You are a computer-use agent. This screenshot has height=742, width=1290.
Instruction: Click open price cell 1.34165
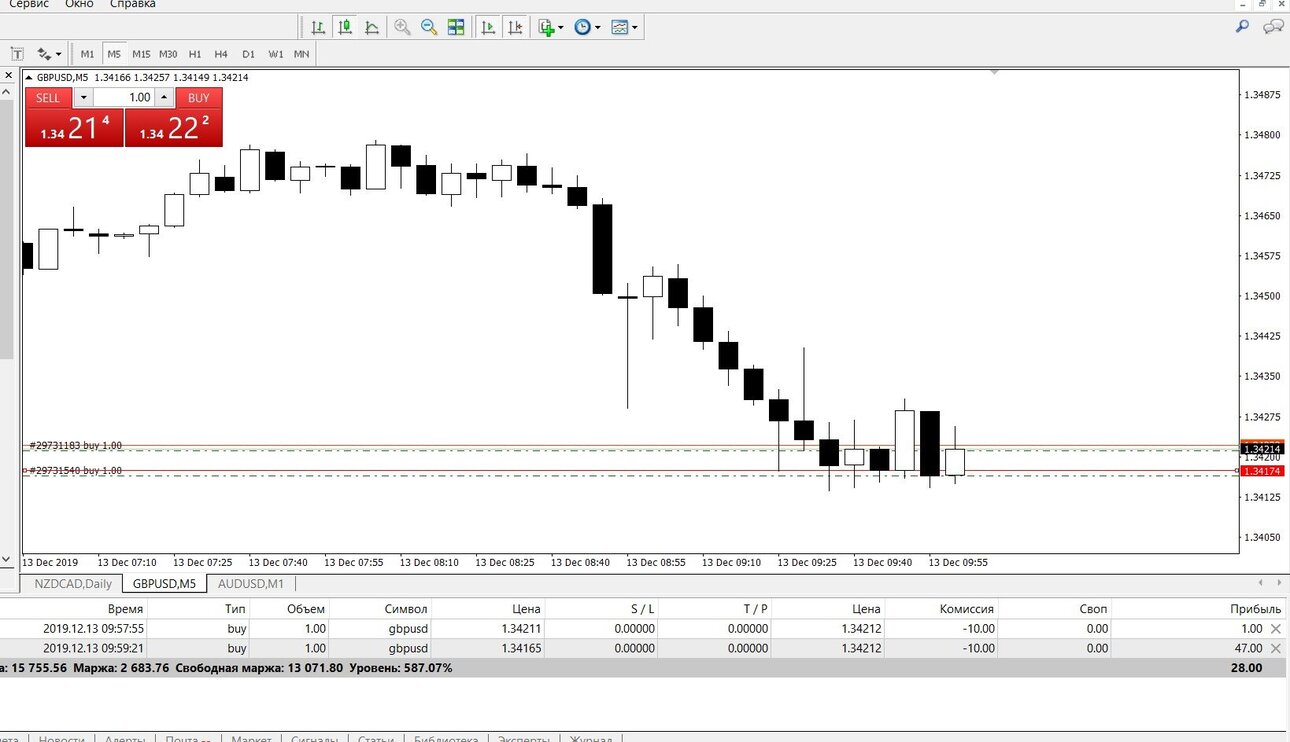521,648
